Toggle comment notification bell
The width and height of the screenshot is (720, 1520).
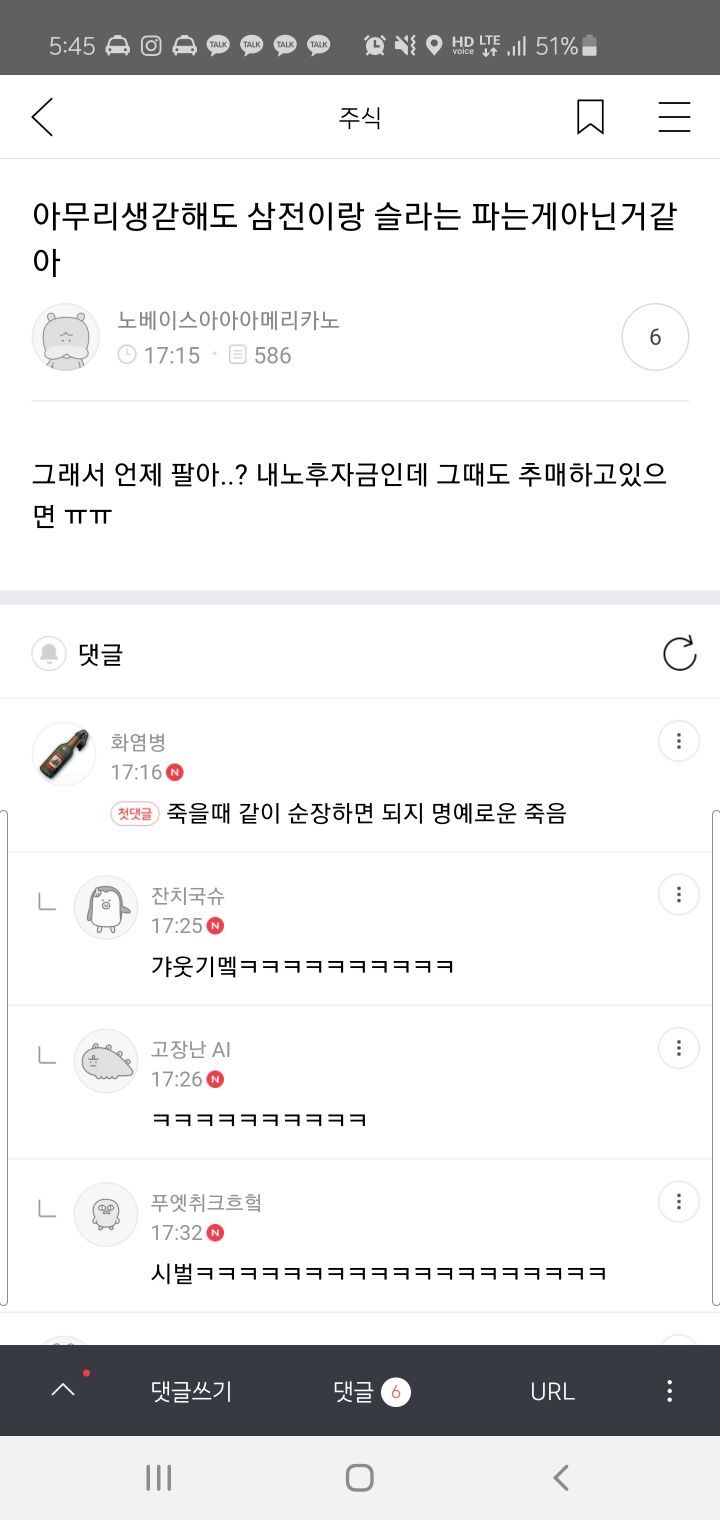pyautogui.click(x=49, y=654)
